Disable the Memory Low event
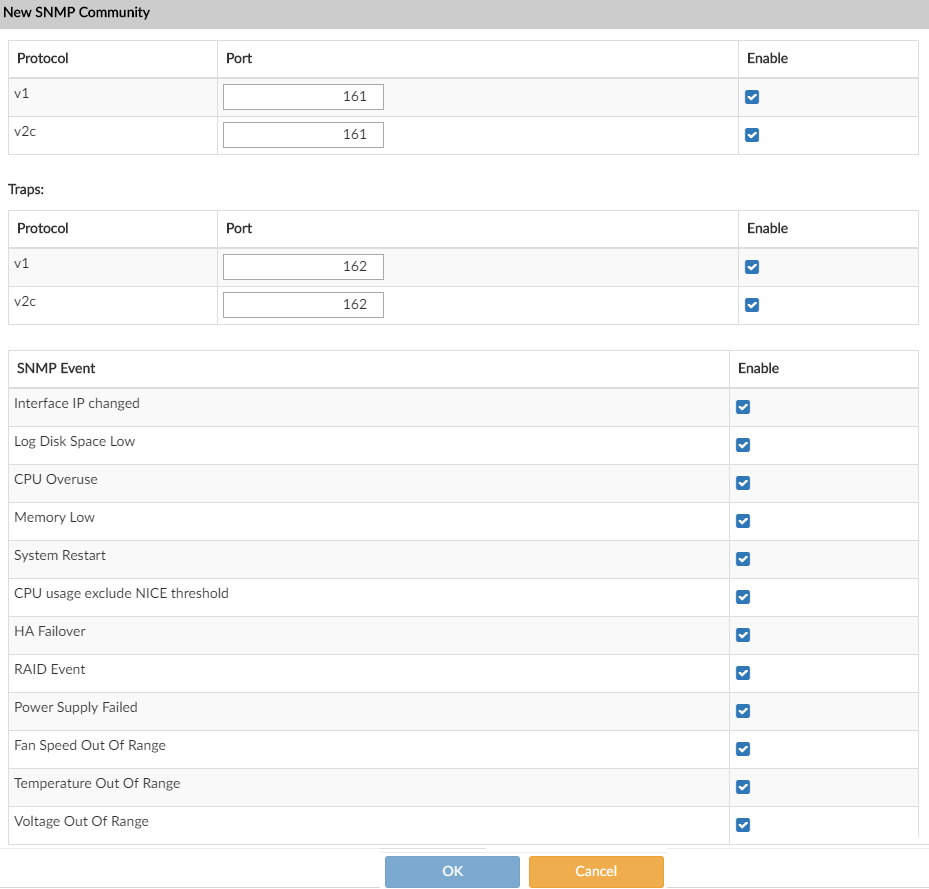Image resolution: width=929 pixels, height=889 pixels. click(742, 520)
